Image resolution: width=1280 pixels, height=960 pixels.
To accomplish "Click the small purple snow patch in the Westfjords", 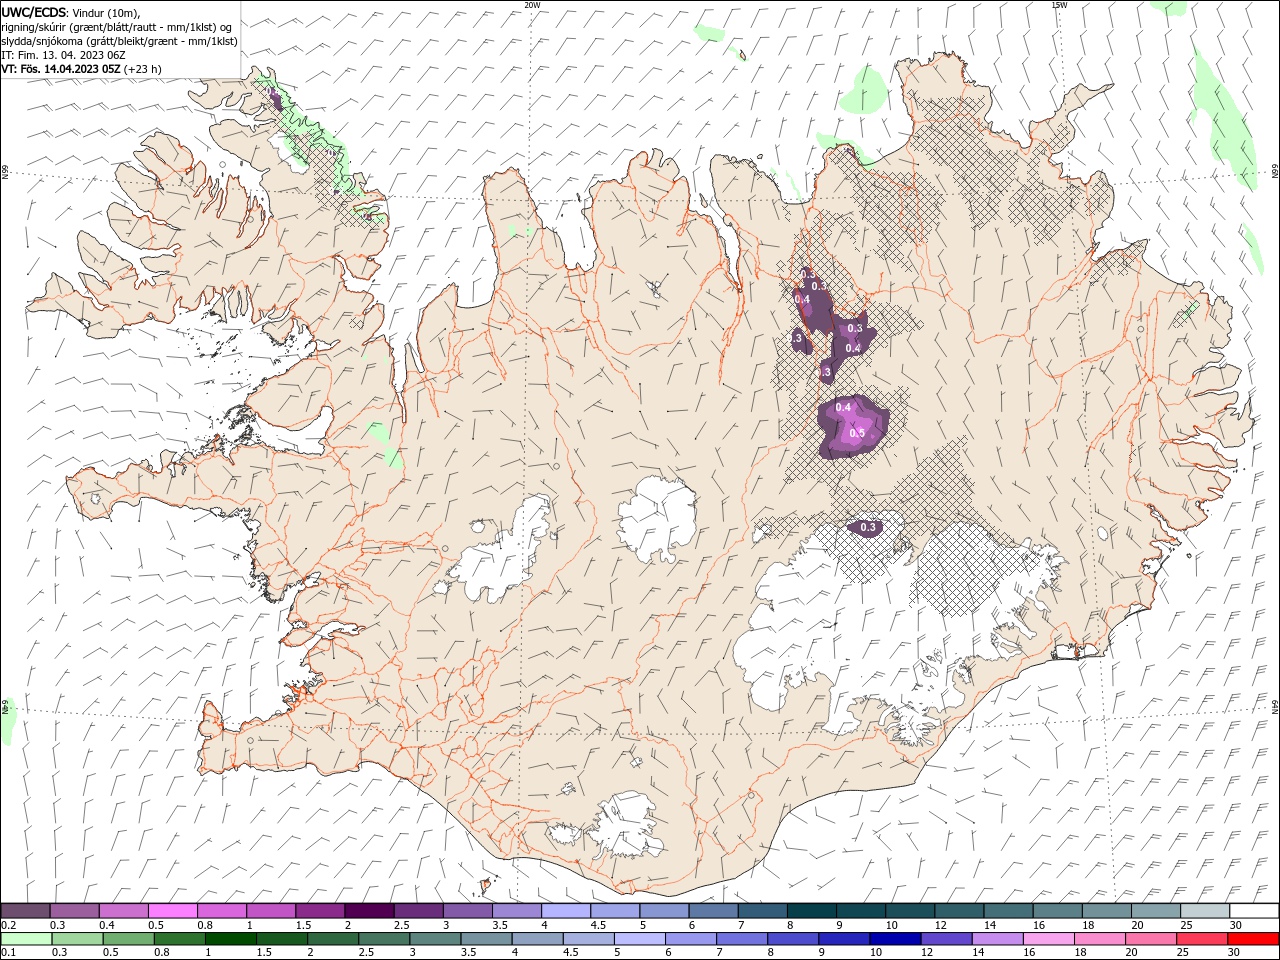I will coord(275,101).
